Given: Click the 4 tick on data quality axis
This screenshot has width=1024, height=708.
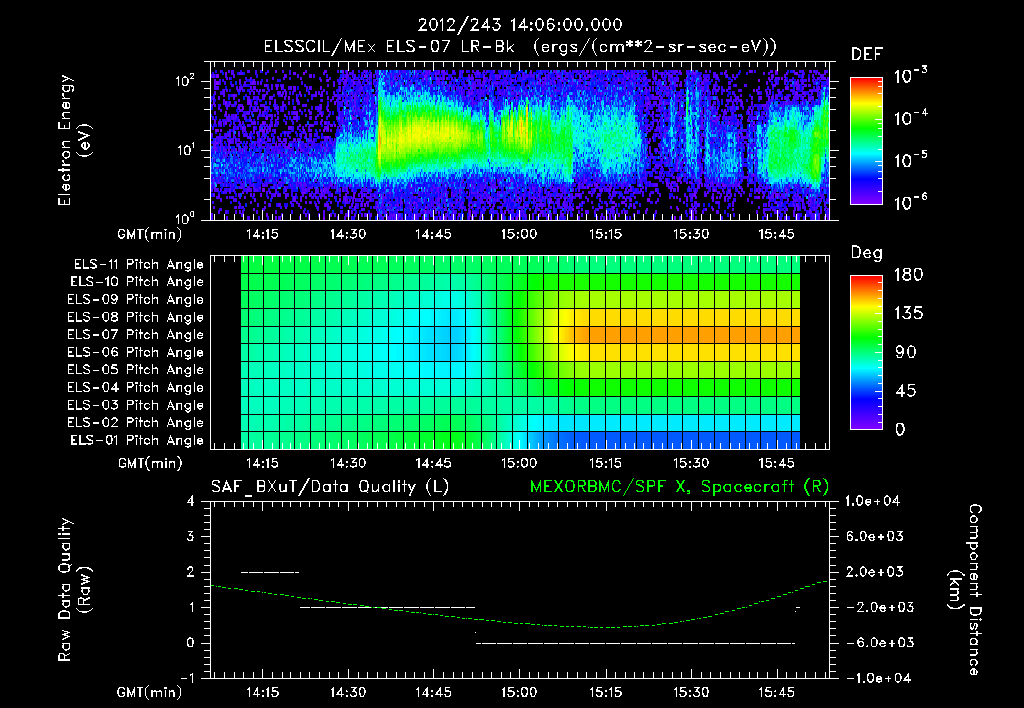Looking at the screenshot, I should point(190,501).
